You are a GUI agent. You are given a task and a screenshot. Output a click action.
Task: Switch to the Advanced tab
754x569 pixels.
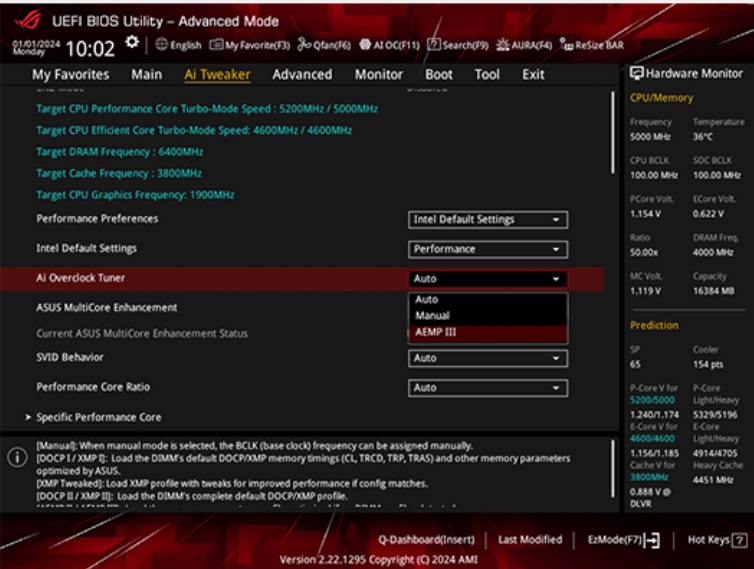(302, 74)
